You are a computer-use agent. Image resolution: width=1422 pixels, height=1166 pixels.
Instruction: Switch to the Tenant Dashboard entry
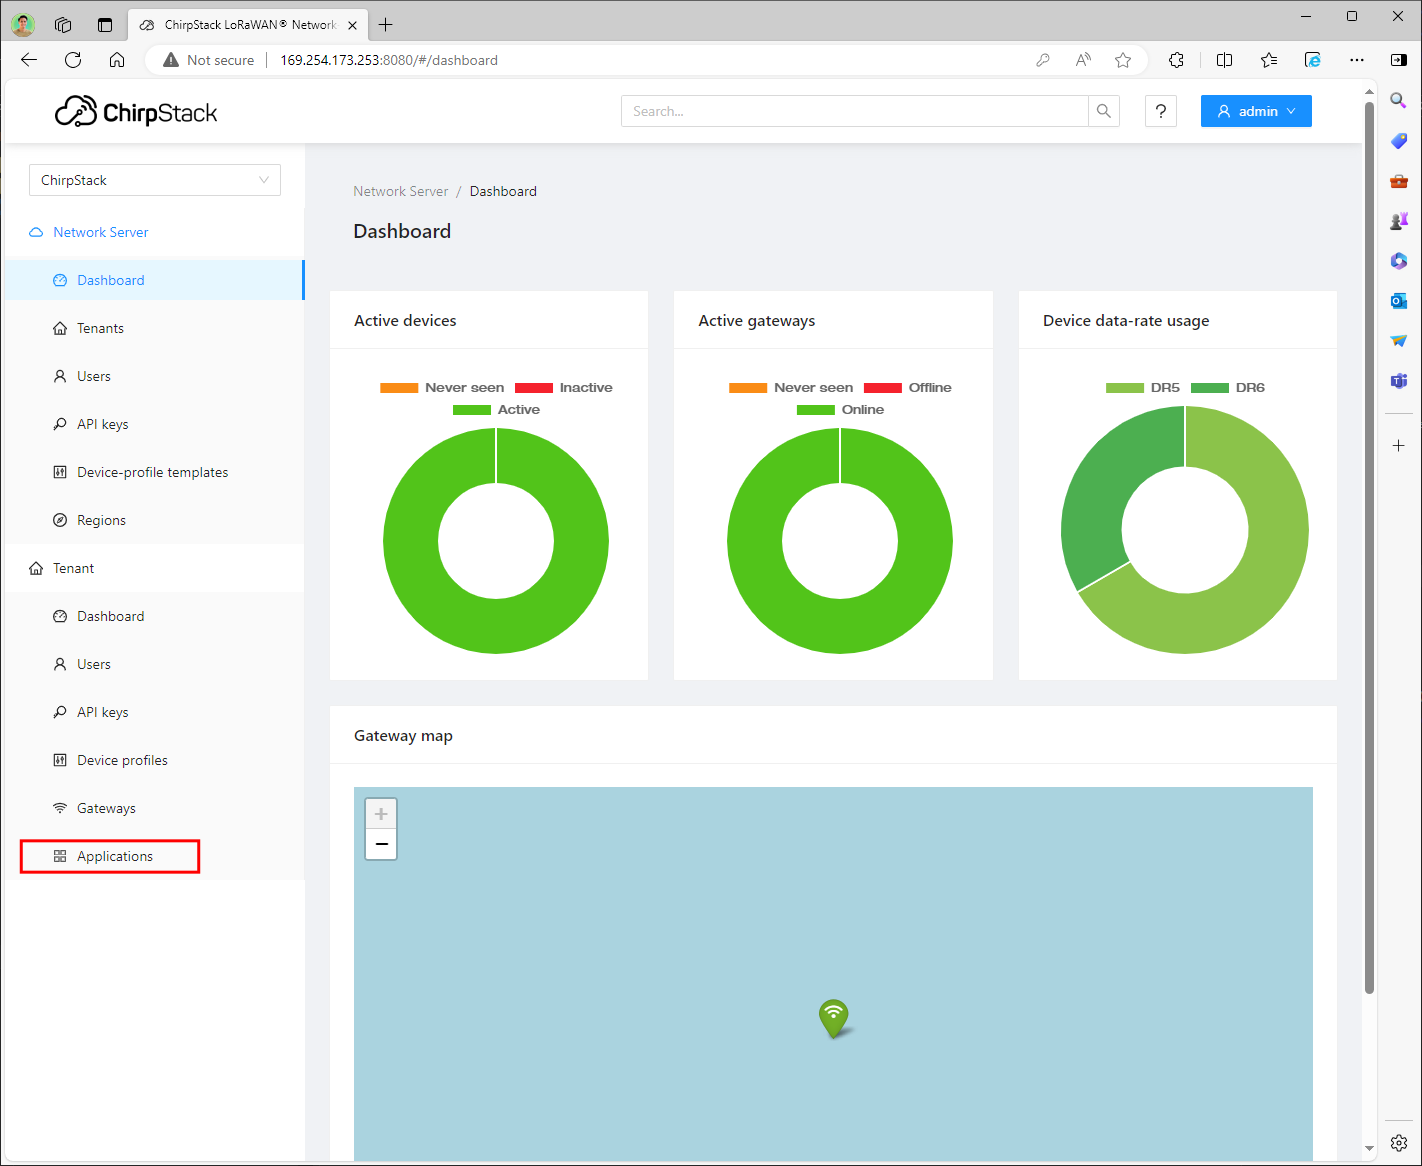[110, 616]
